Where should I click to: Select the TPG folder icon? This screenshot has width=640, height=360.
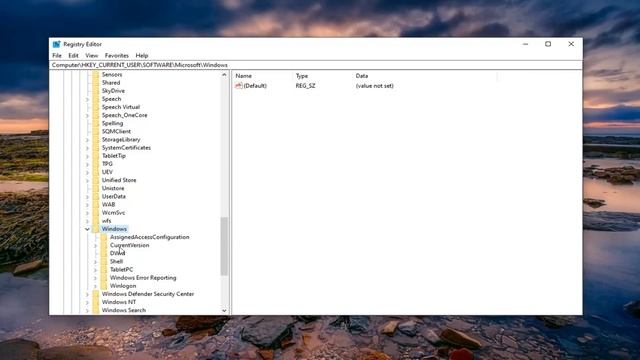tap(96, 164)
